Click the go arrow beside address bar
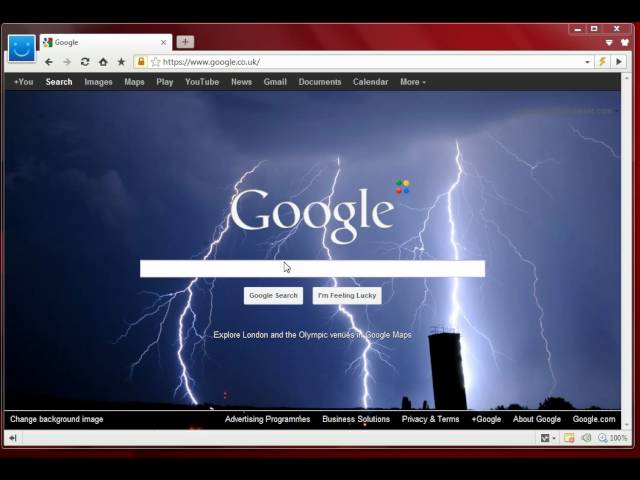The image size is (640, 480). pyautogui.click(x=619, y=62)
